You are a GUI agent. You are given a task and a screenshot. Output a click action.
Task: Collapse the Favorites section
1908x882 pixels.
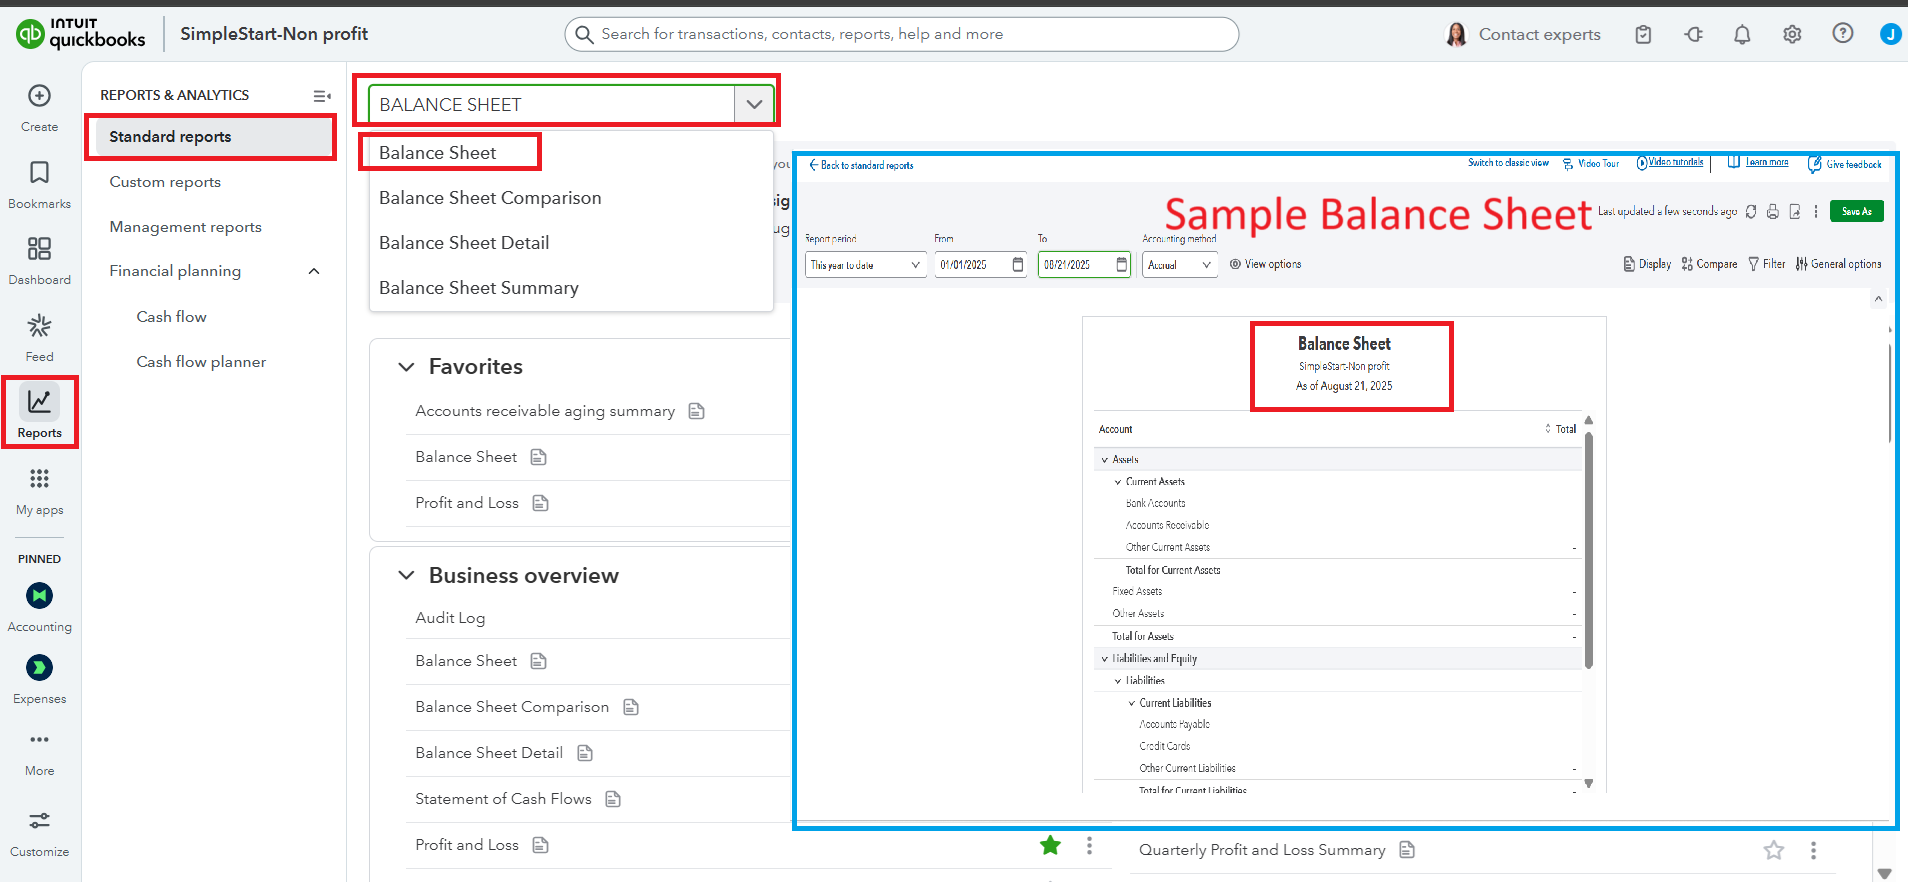406,367
